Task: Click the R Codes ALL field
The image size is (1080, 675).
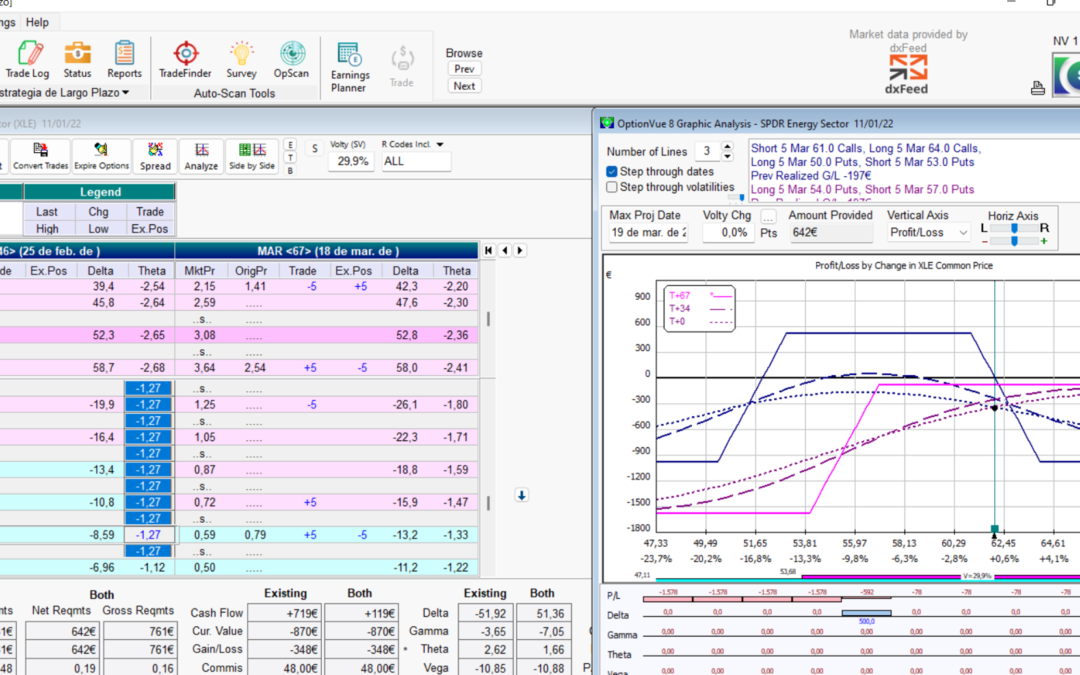Action: [416, 161]
